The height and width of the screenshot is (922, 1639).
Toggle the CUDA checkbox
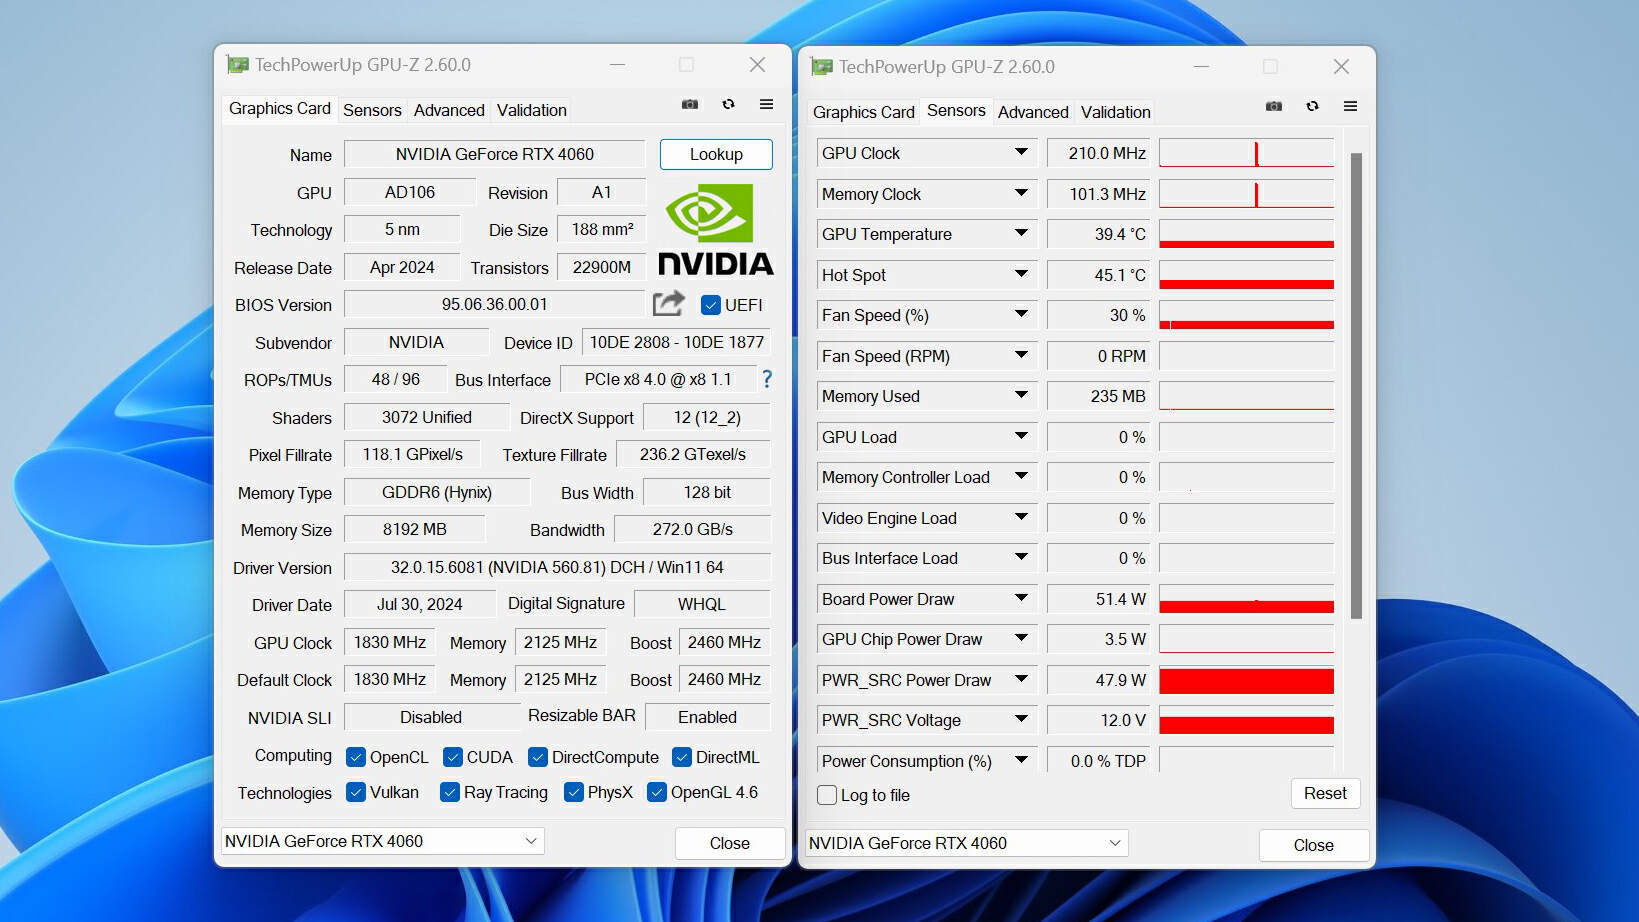coord(453,757)
